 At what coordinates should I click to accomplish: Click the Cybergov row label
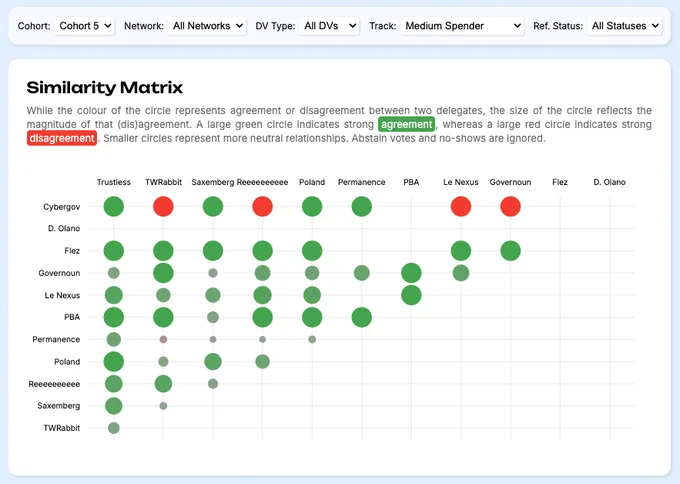[x=62, y=207]
